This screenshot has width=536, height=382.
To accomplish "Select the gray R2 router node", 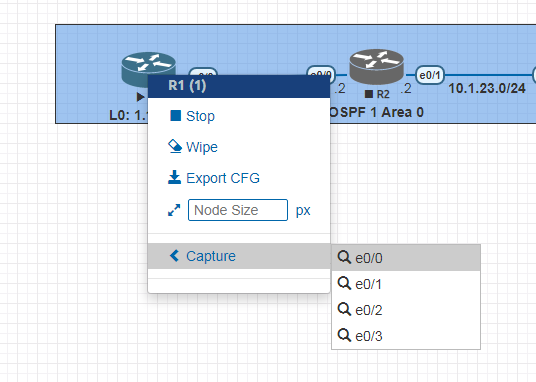I will (x=376, y=67).
